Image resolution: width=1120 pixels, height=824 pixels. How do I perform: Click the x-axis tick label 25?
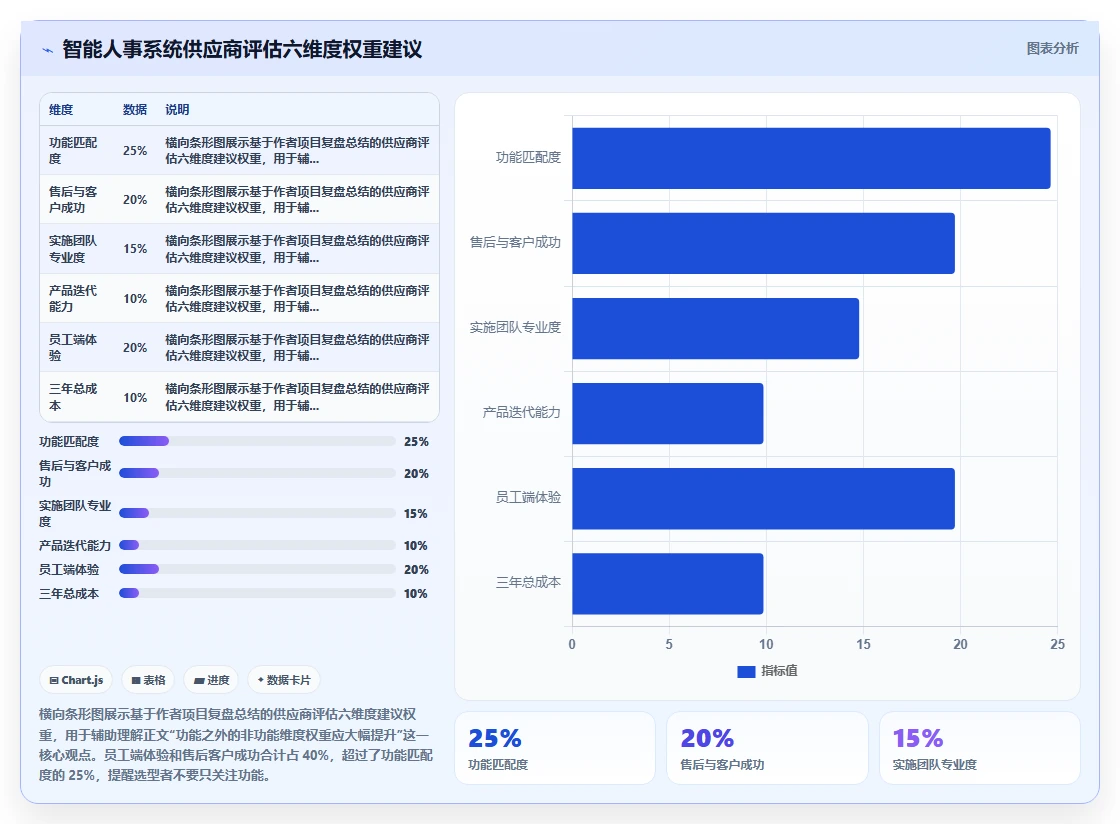click(1057, 644)
